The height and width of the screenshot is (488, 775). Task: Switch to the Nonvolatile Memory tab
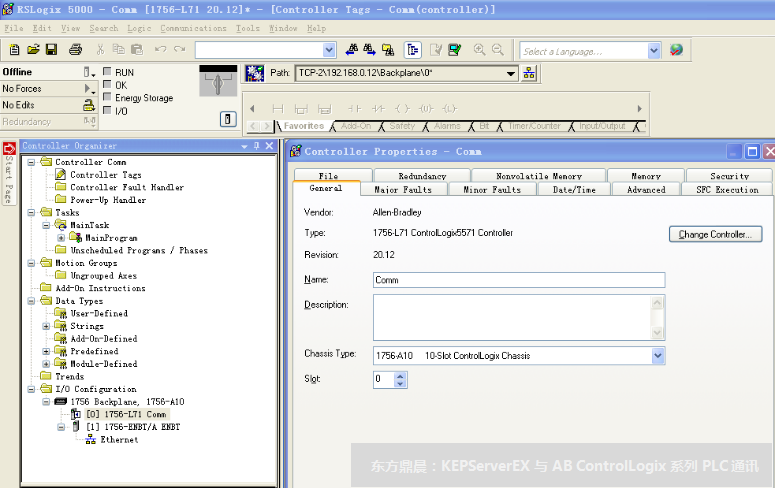(x=539, y=176)
